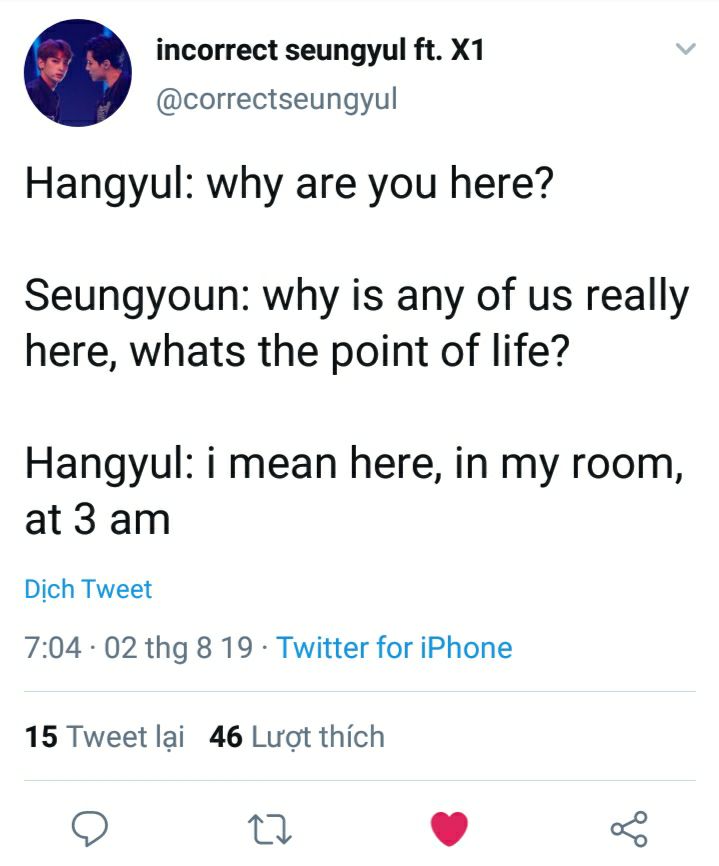
Task: Translate with the 'Dịch Tweet' link
Action: [x=88, y=589]
